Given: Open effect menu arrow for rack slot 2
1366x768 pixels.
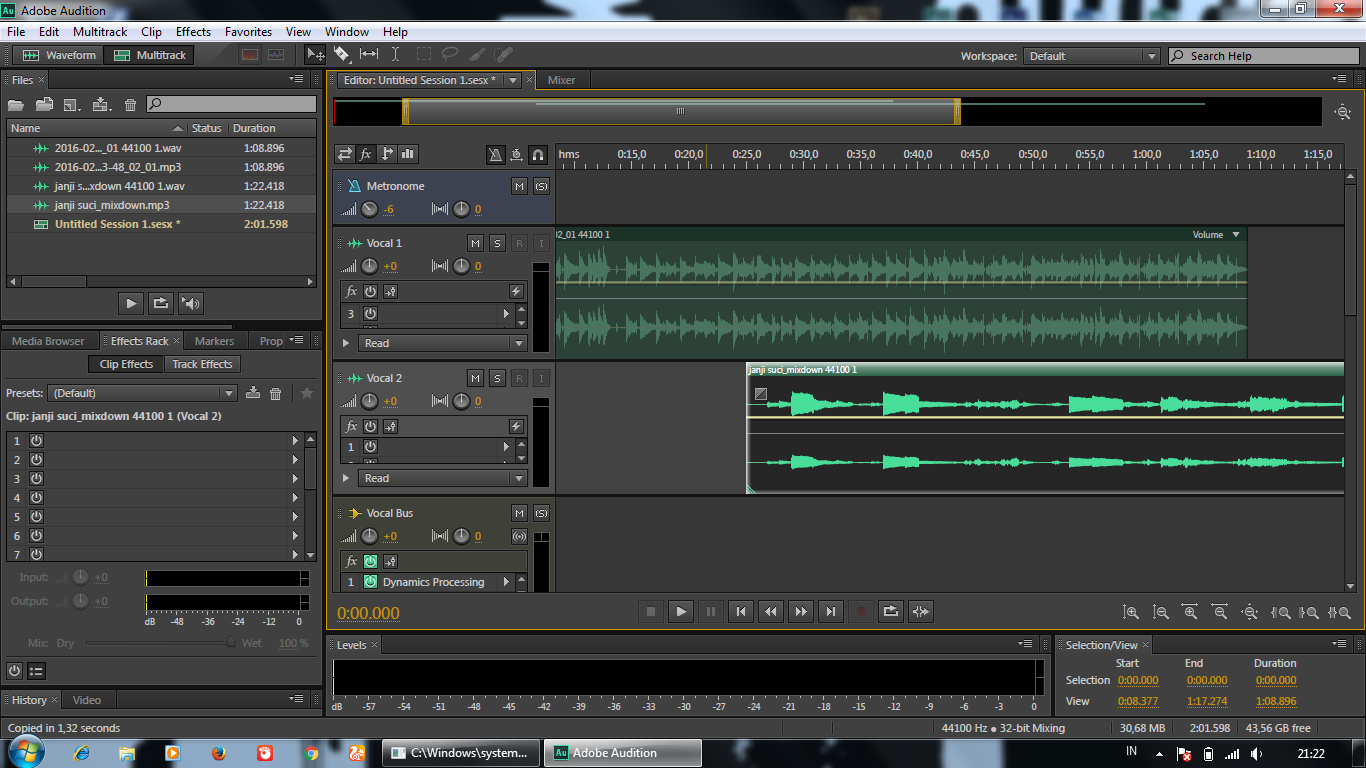Looking at the screenshot, I should point(295,460).
